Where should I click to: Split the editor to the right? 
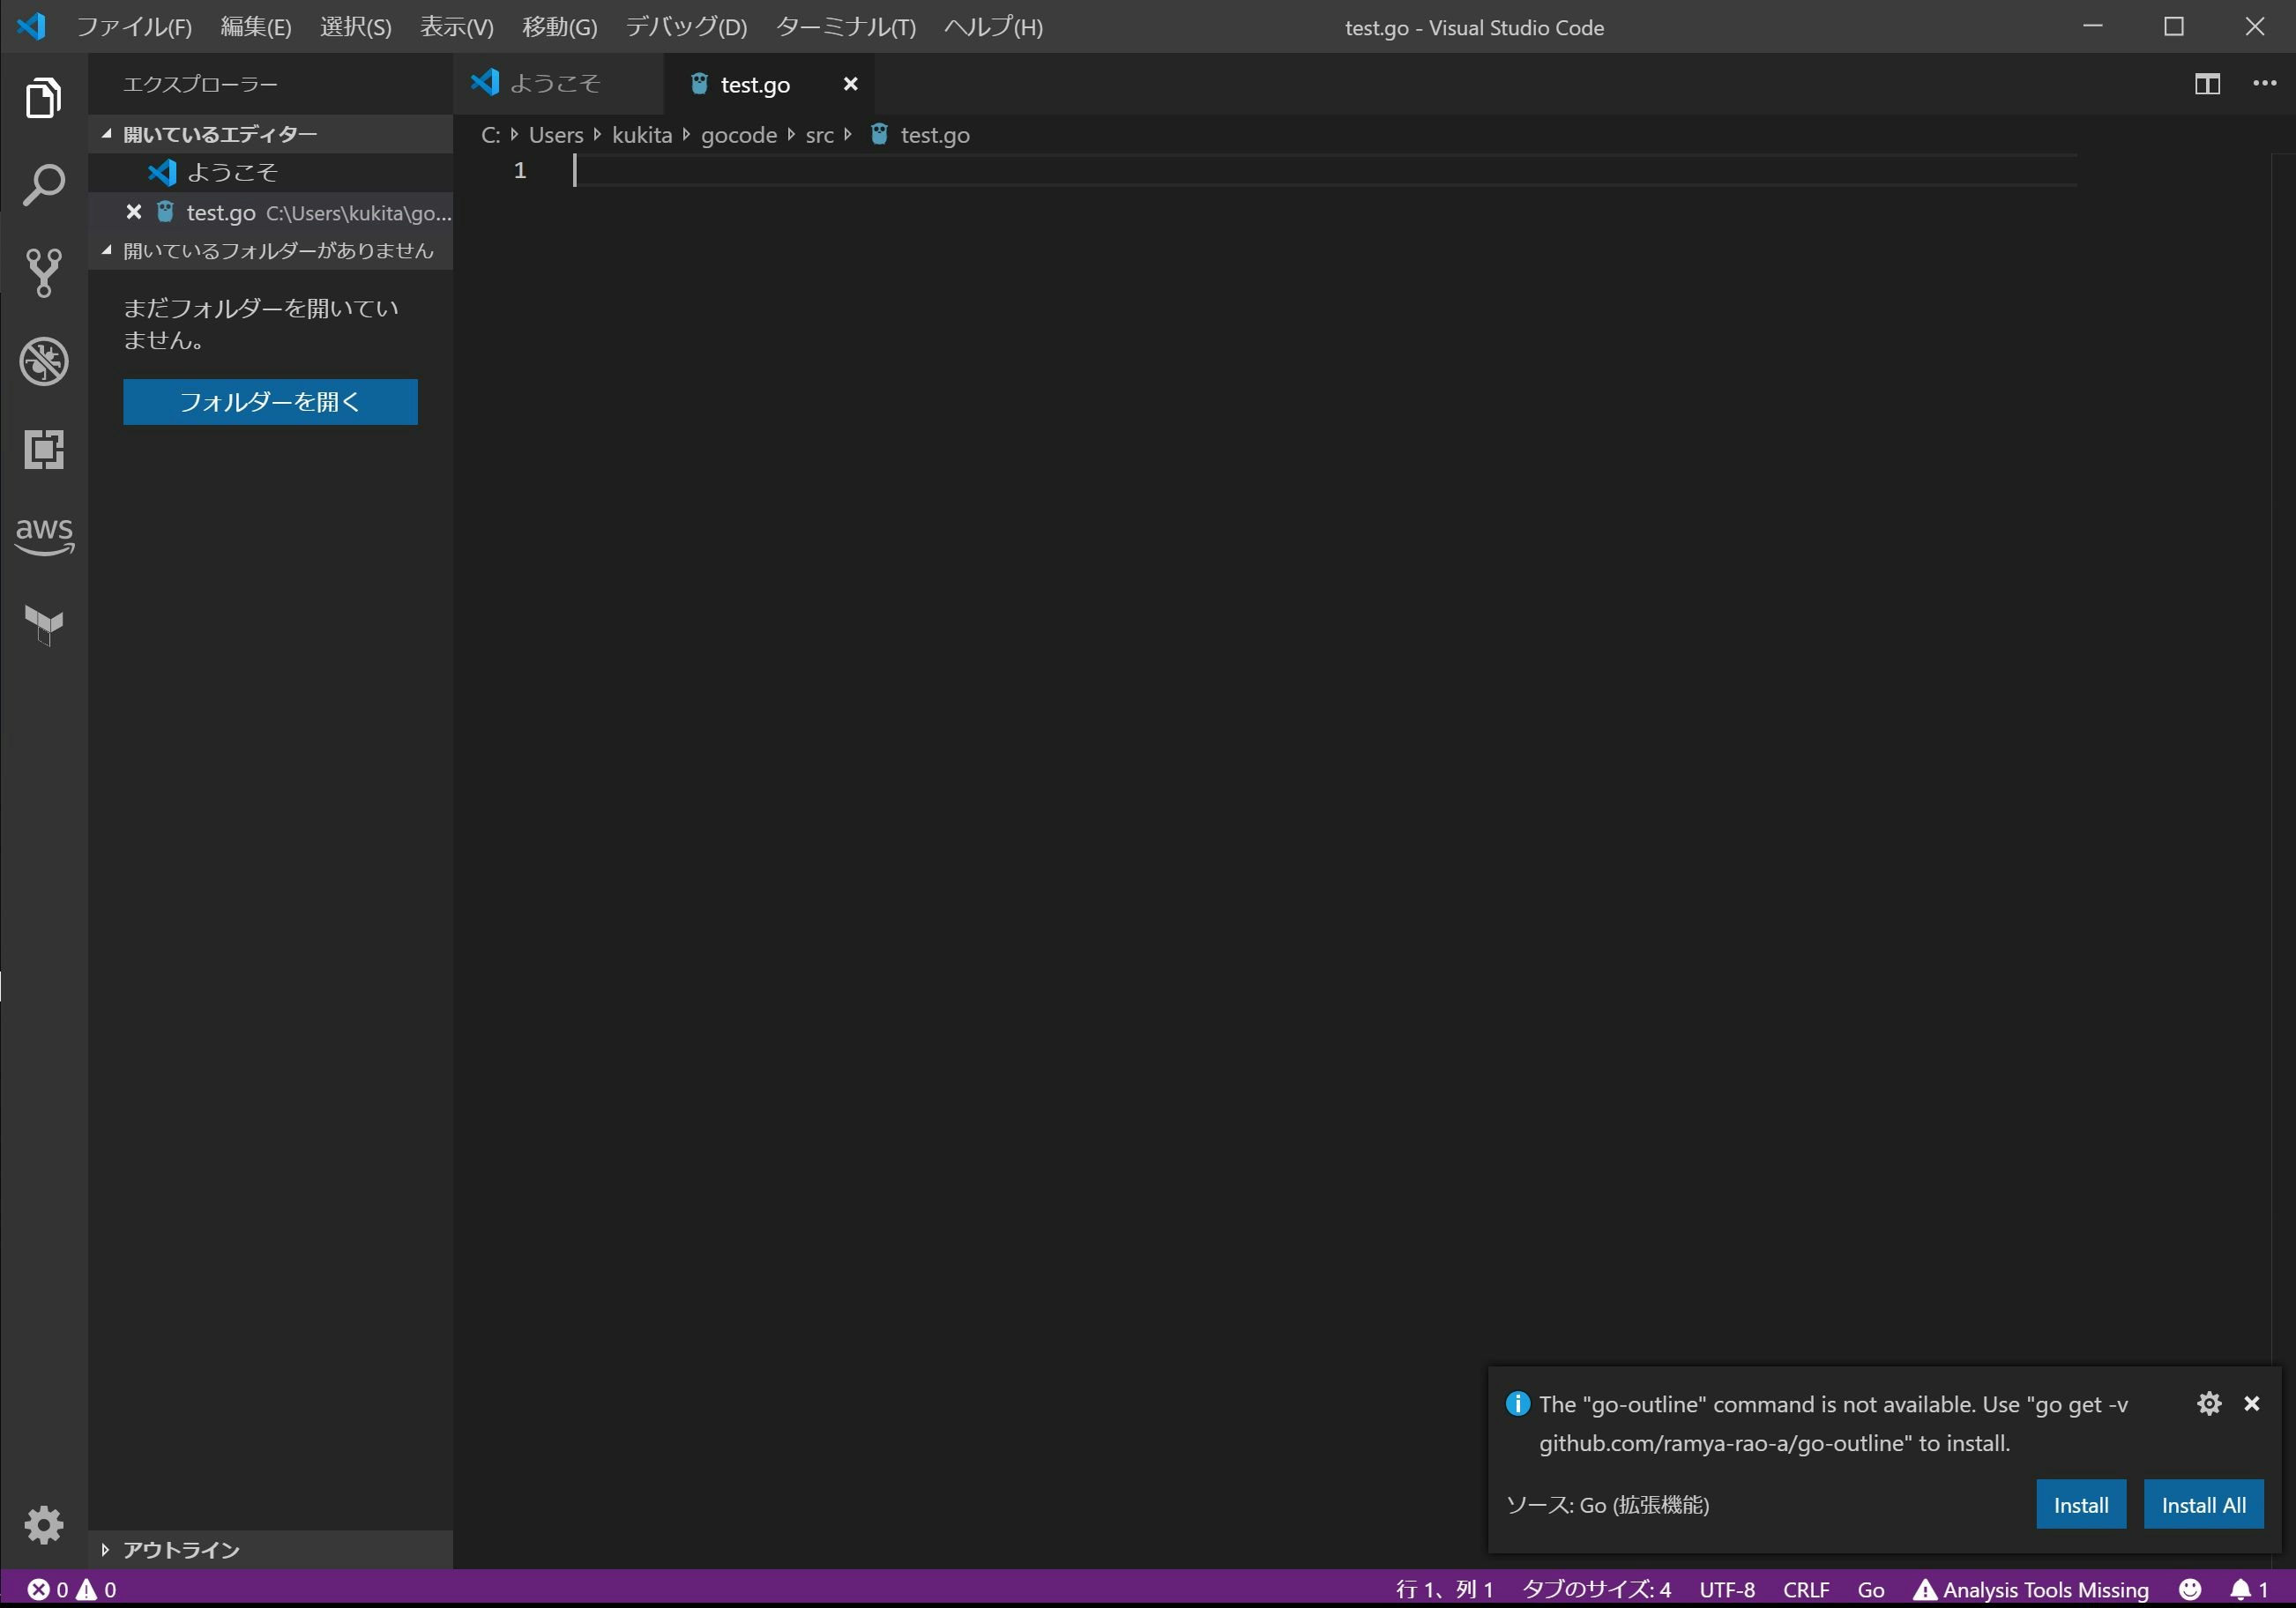2207,84
